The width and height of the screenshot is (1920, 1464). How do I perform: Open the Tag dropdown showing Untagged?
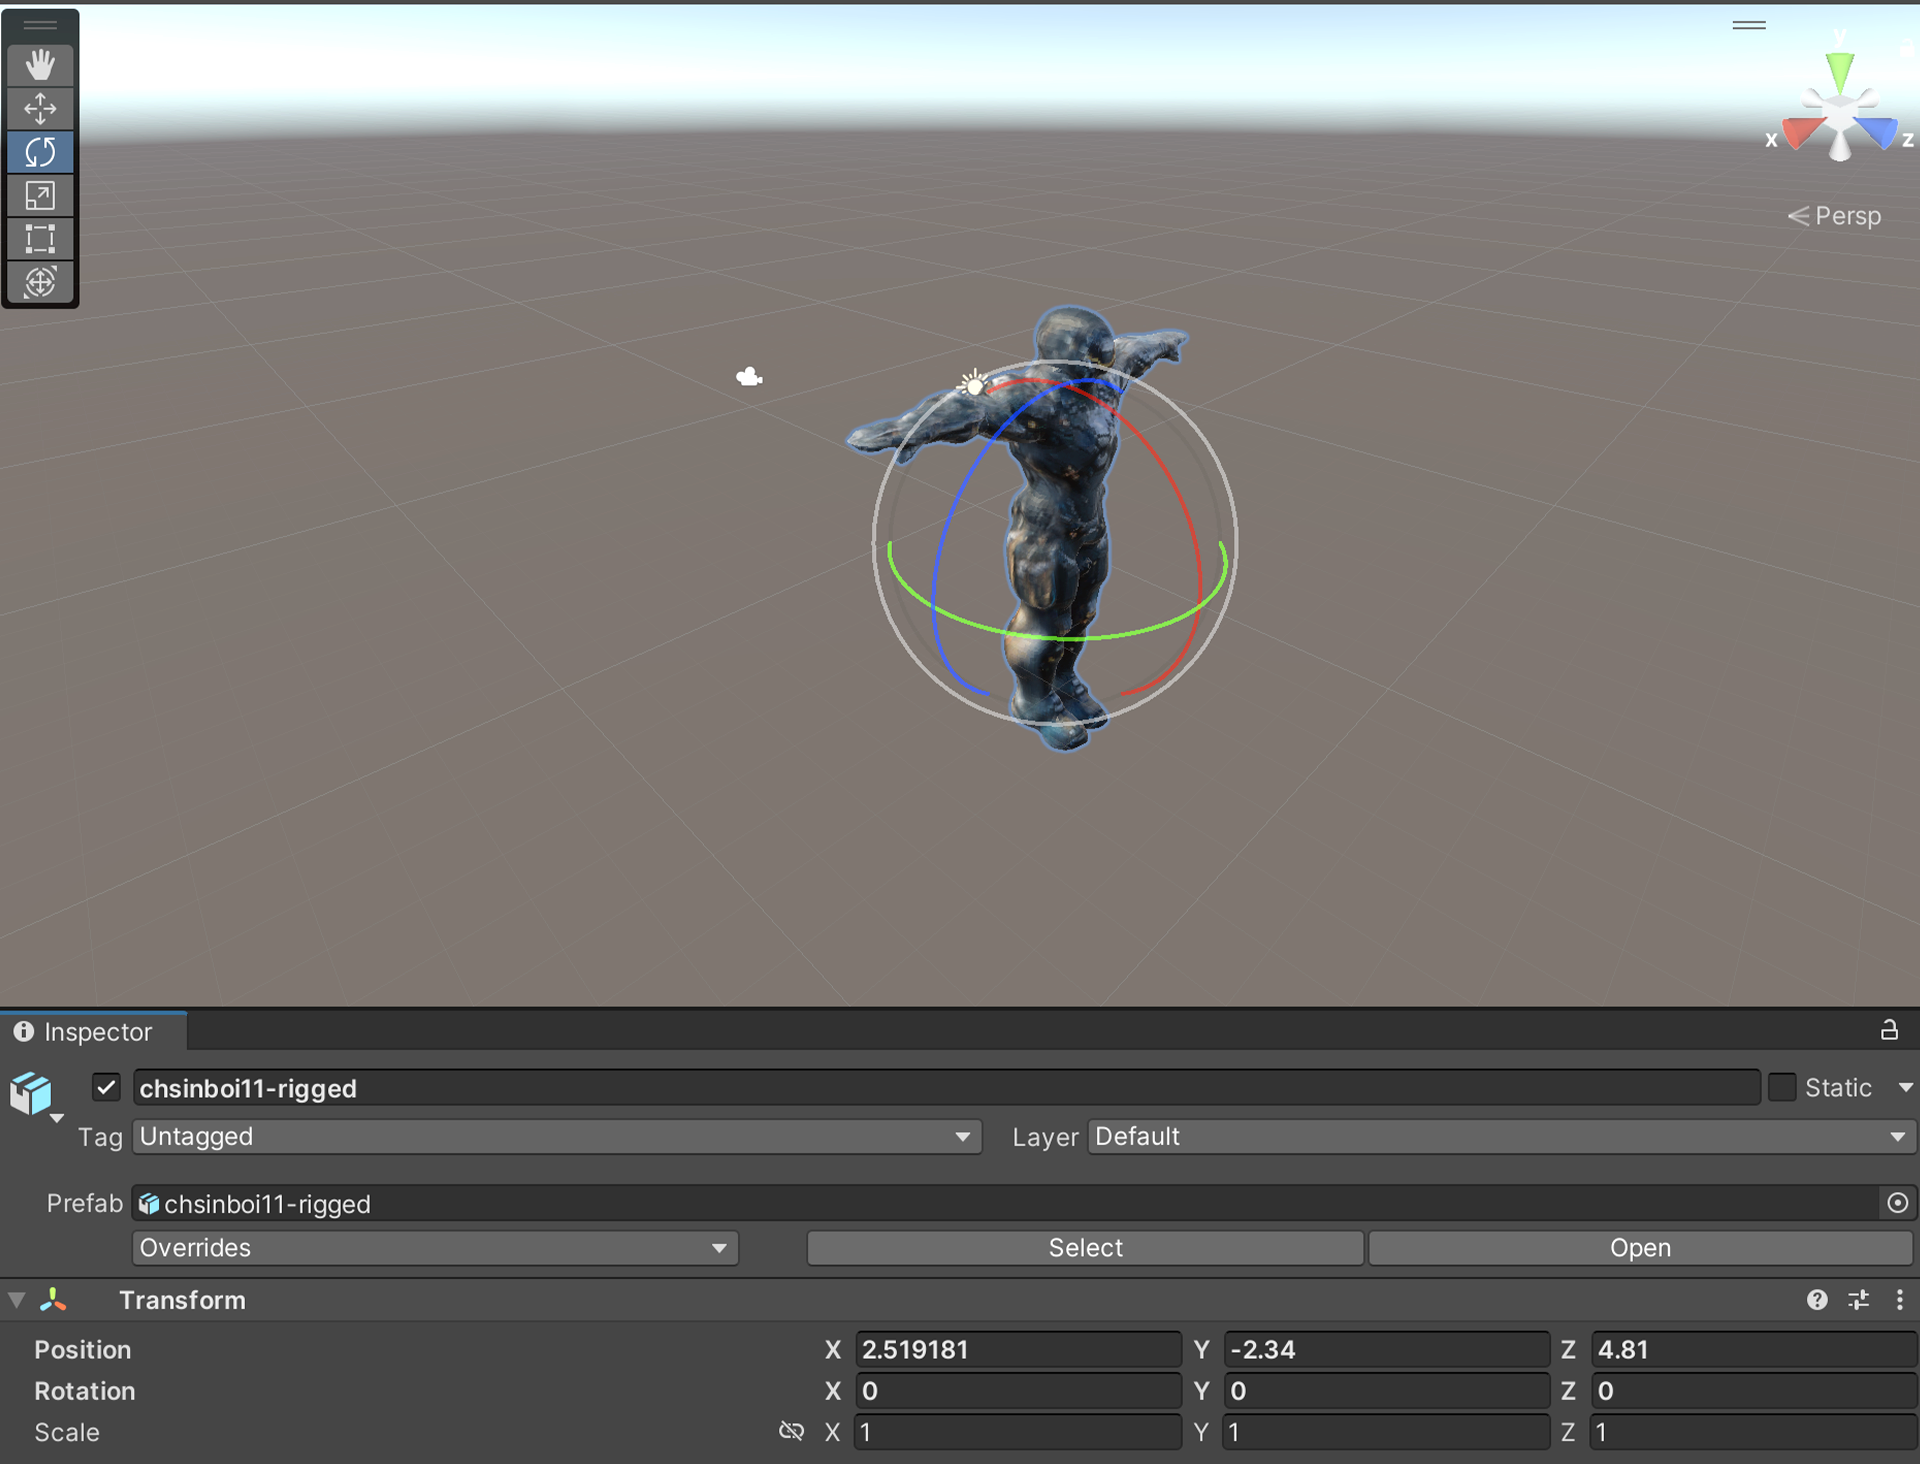pyautogui.click(x=555, y=1136)
